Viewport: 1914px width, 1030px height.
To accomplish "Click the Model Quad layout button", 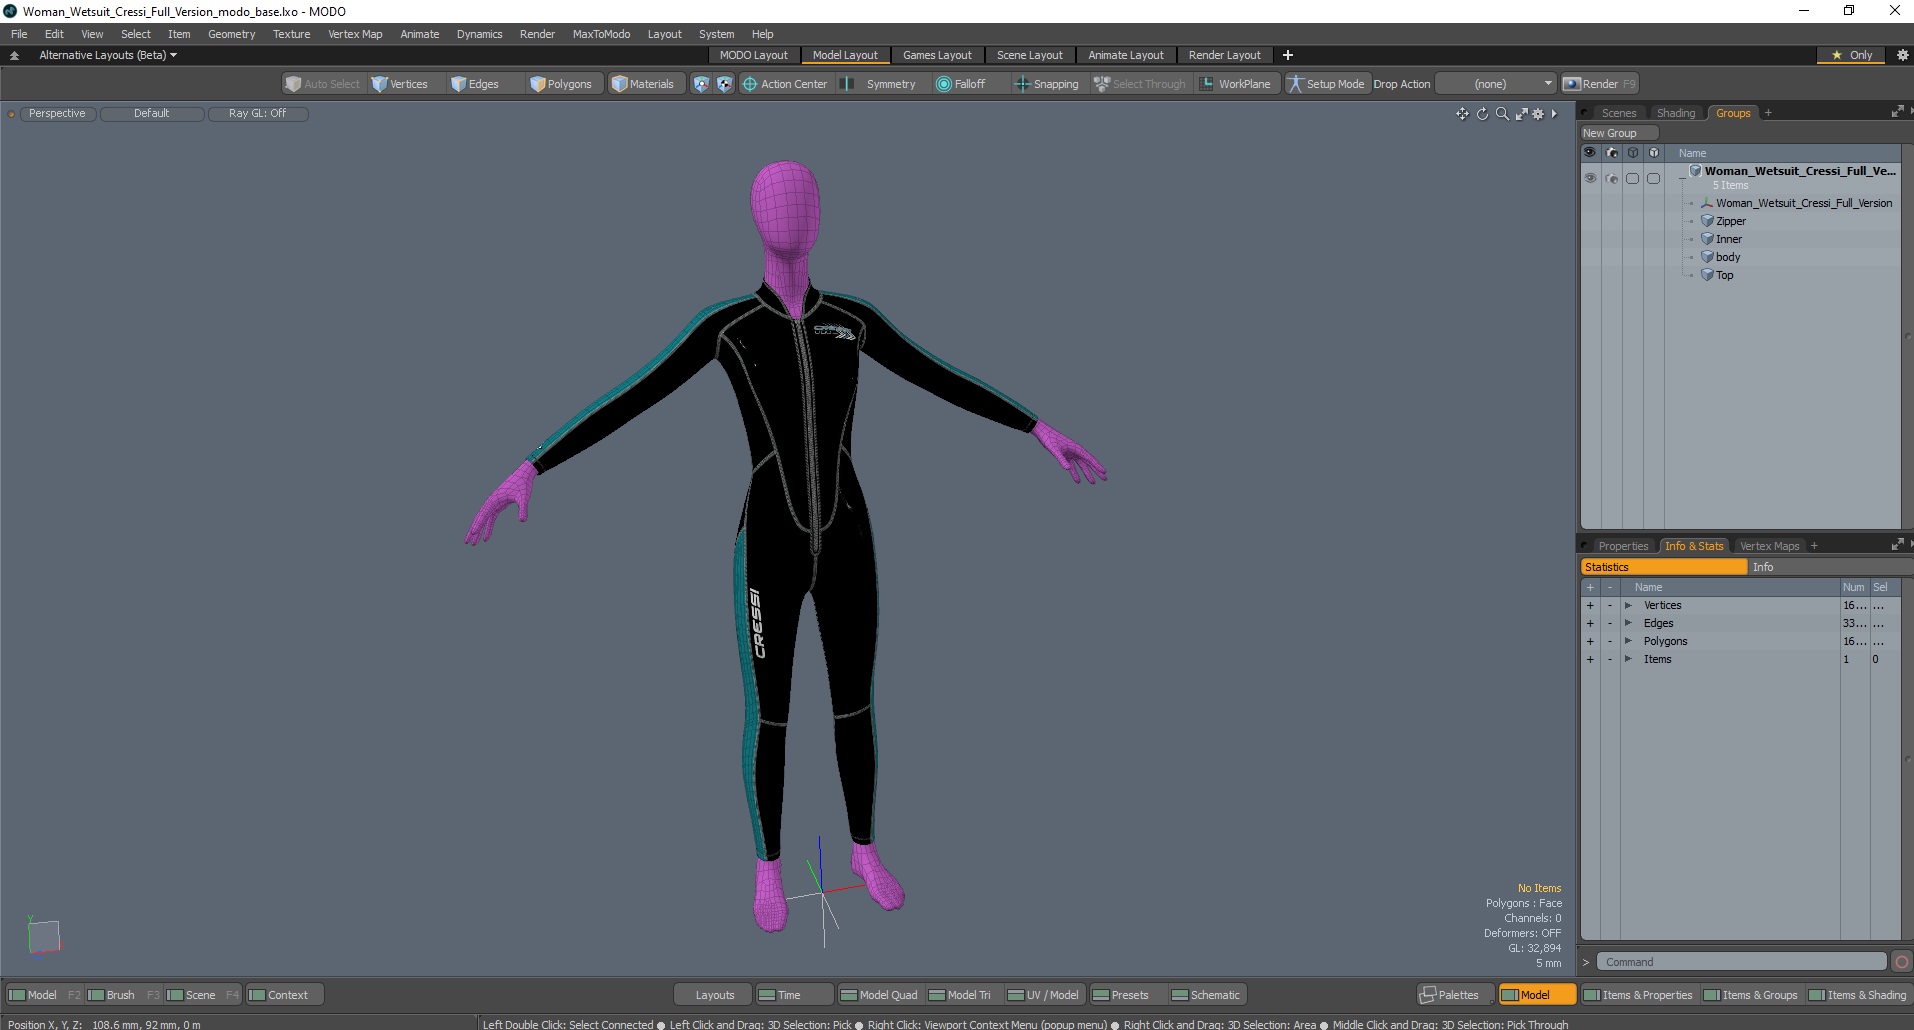I will pyautogui.click(x=879, y=995).
